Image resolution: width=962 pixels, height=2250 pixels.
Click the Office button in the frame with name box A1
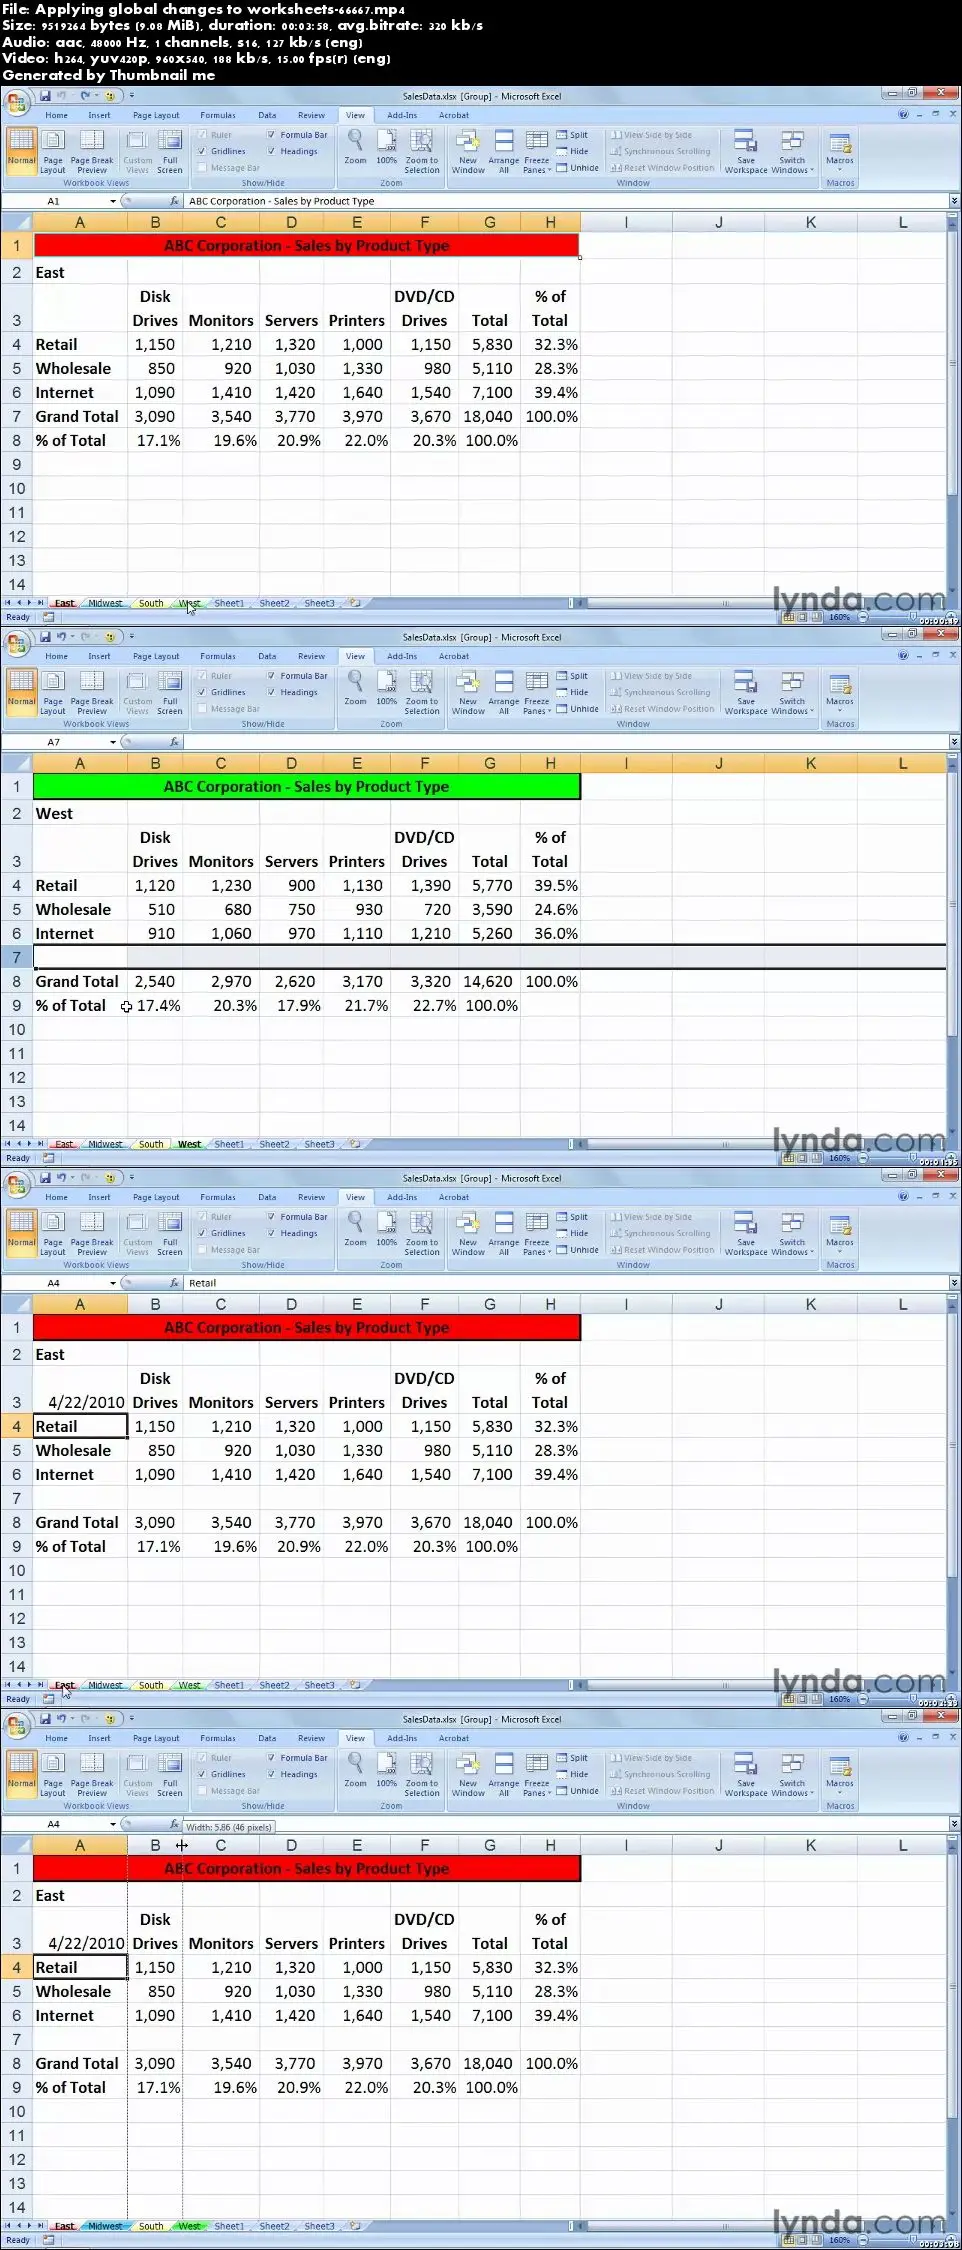[16, 101]
